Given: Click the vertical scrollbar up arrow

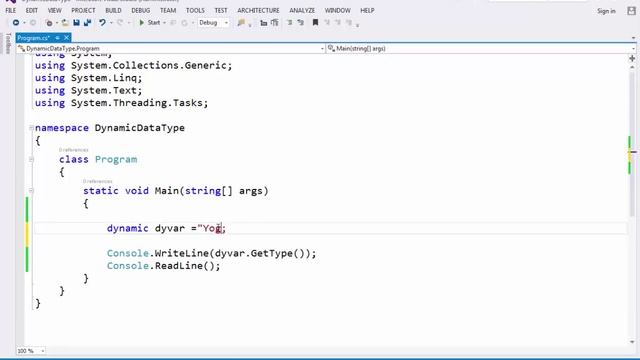Looking at the screenshot, I should coord(633,67).
